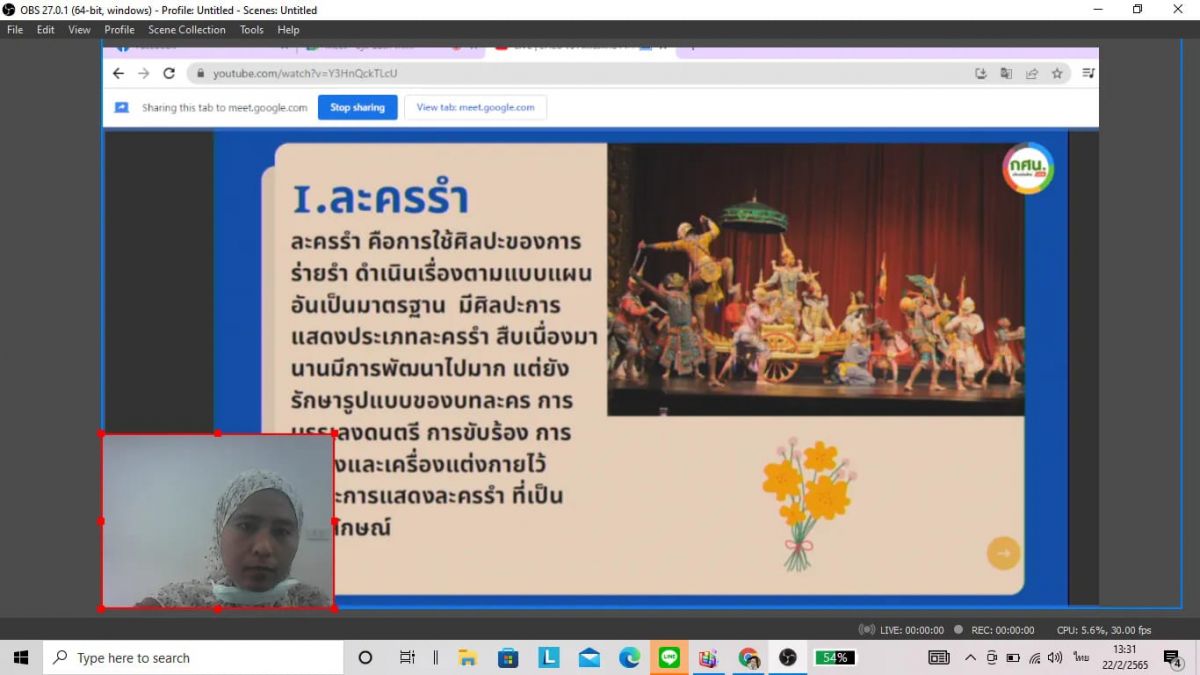Reload the YouTube page

coord(169,74)
